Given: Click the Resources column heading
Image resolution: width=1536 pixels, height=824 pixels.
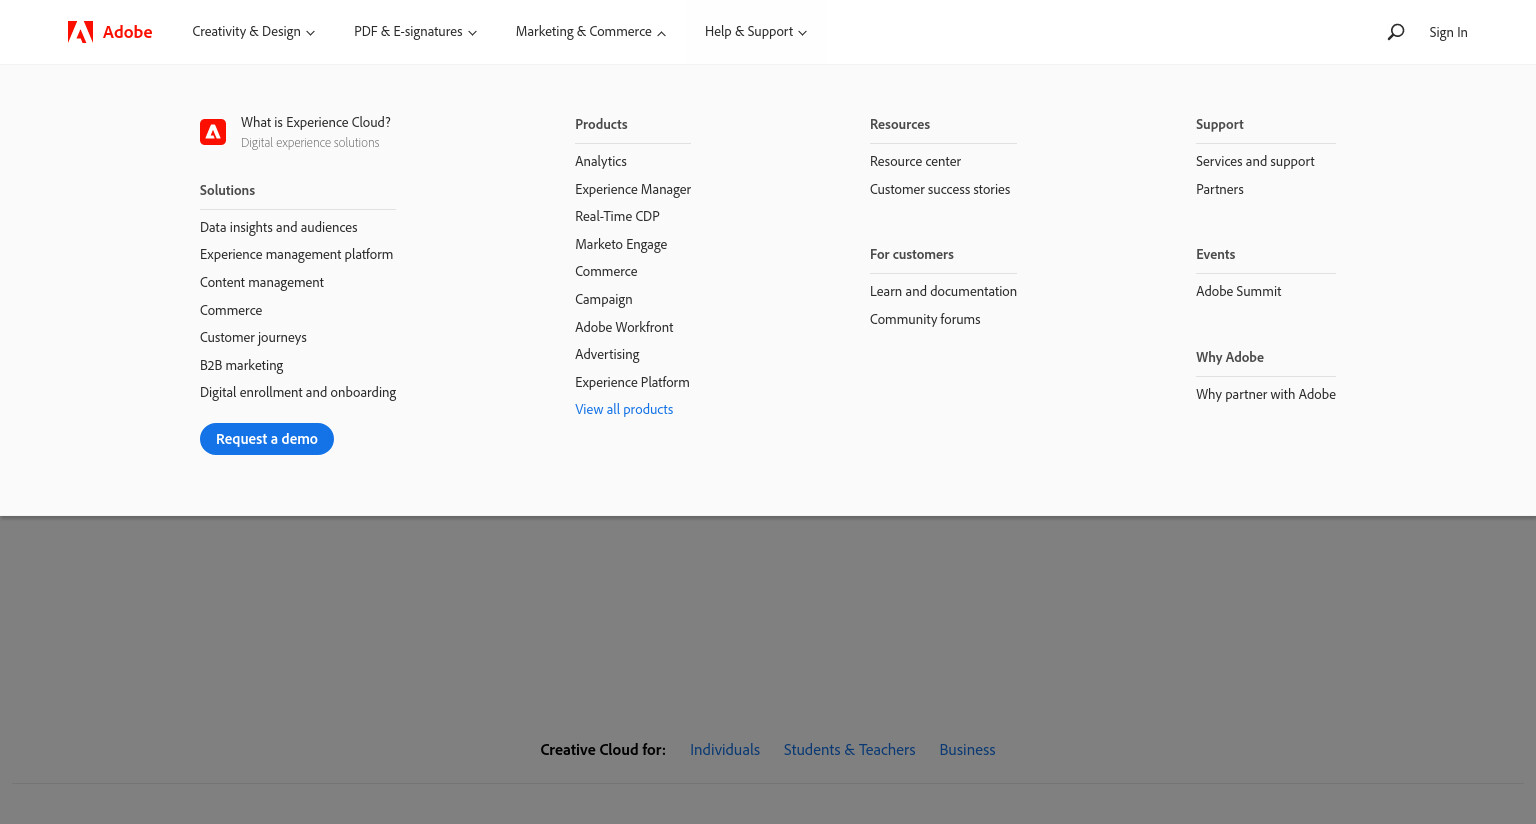Looking at the screenshot, I should (x=900, y=124).
